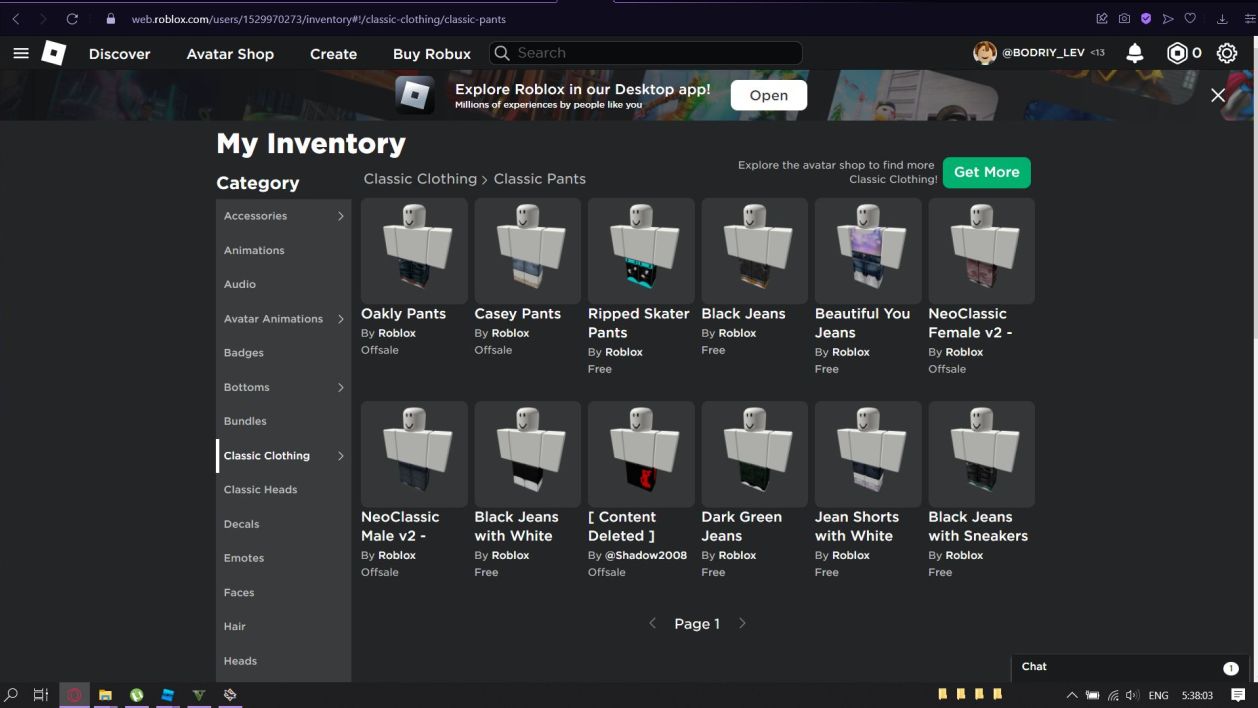1258x708 pixels.
Task: Bookmark the page with the heart icon
Action: coord(1190,19)
